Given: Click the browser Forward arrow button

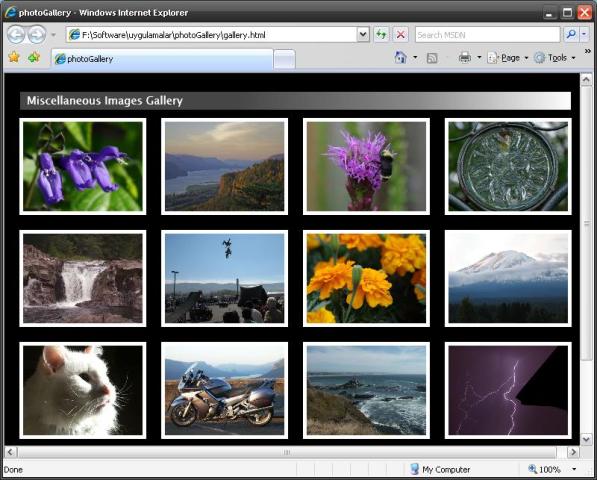Looking at the screenshot, I should coord(37,35).
